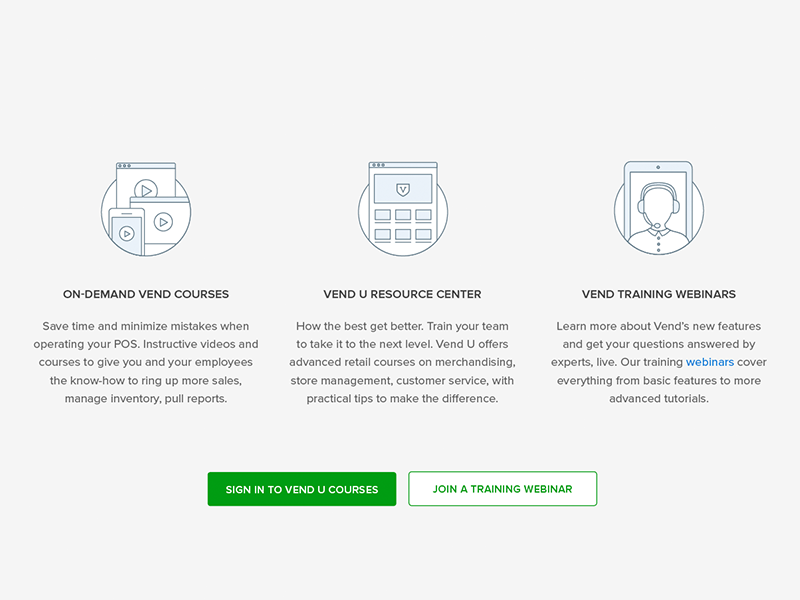Click Sign In To Vend U Courses button
This screenshot has height=600, width=800.
(302, 489)
